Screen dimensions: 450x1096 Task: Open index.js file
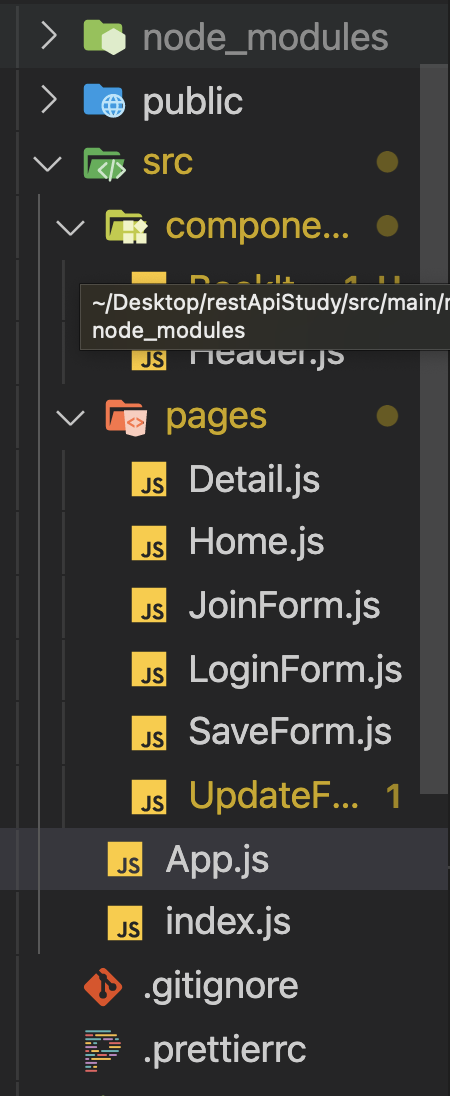pos(228,922)
